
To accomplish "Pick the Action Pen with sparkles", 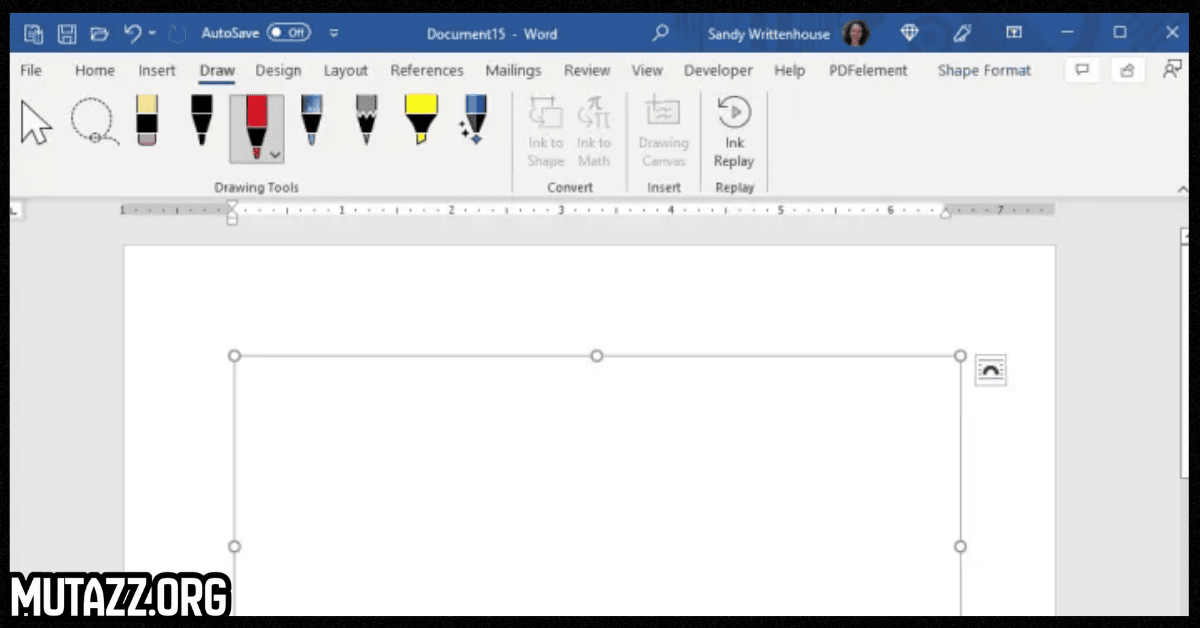I will [473, 121].
